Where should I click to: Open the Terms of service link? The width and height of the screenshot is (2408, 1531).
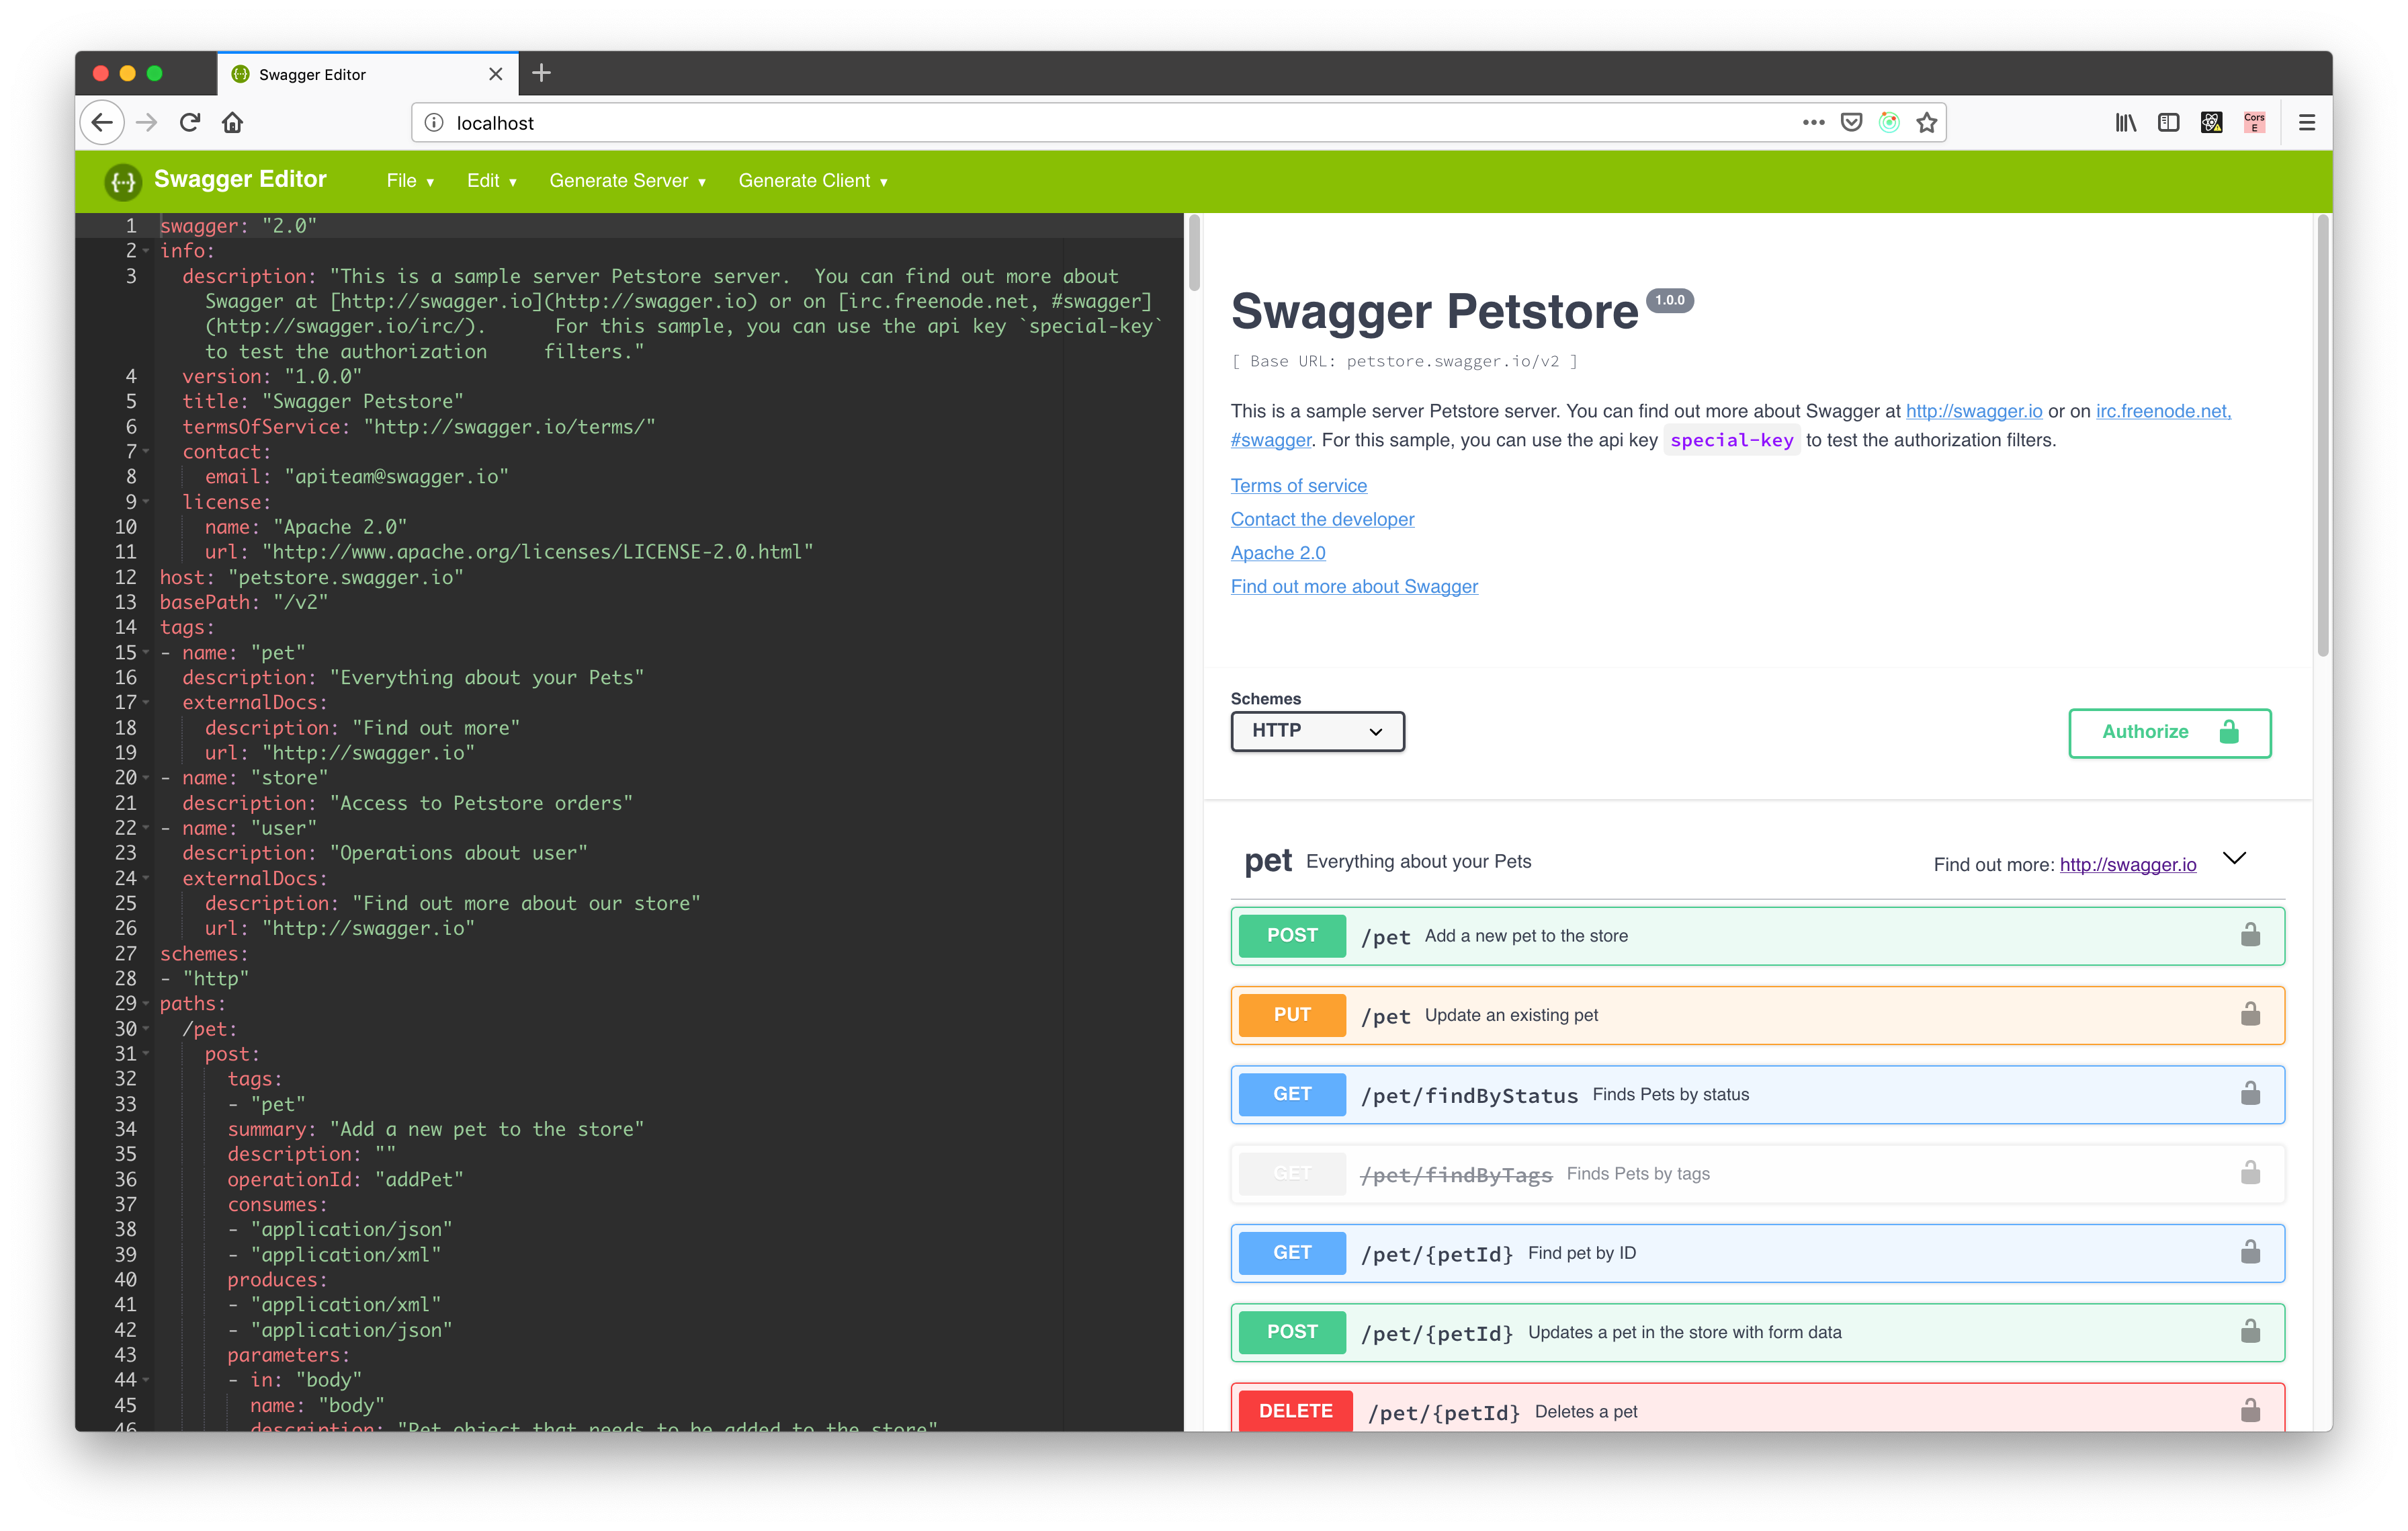coord(1298,485)
